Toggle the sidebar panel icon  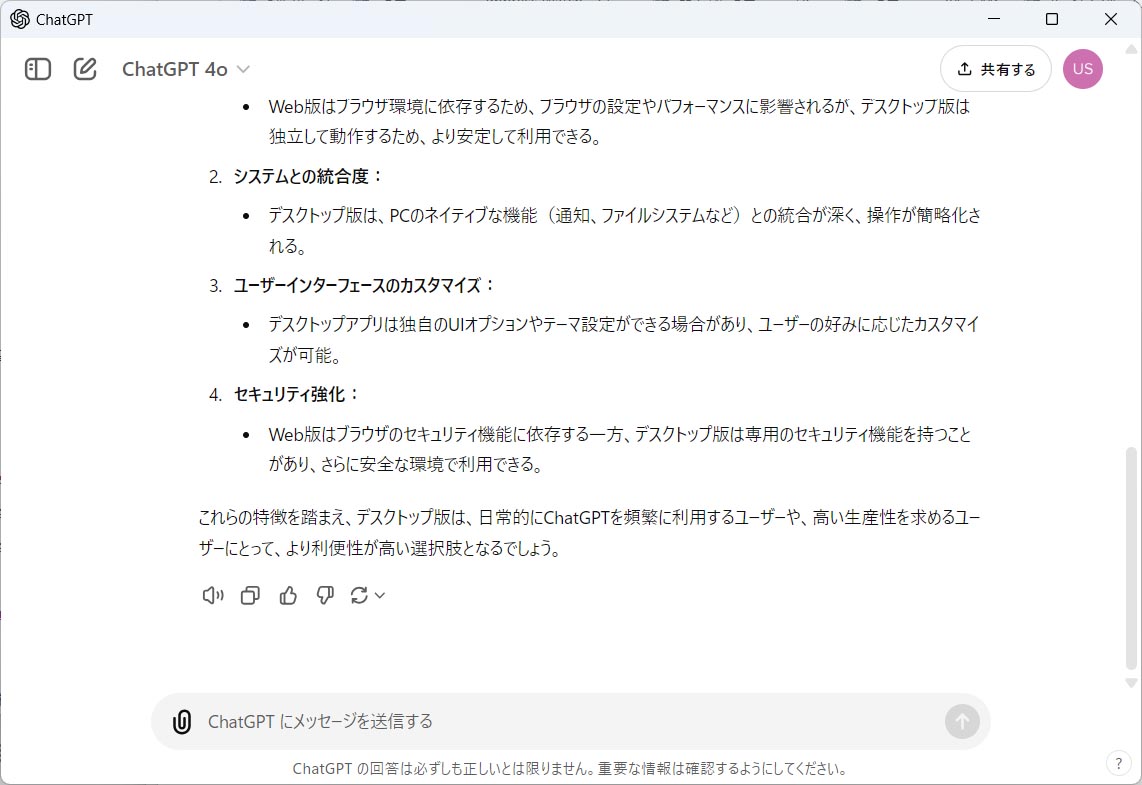tap(38, 69)
